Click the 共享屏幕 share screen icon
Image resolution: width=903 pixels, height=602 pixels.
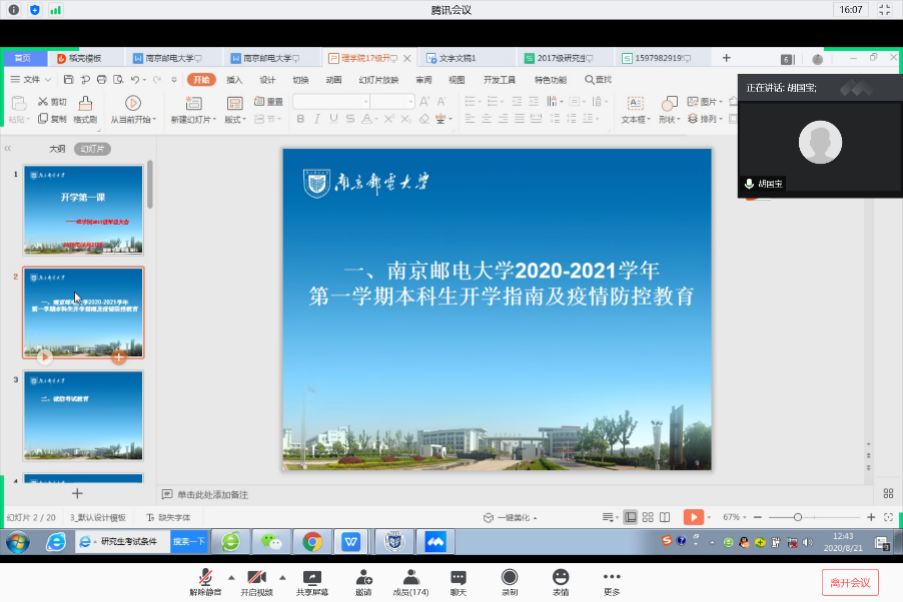tap(311, 579)
